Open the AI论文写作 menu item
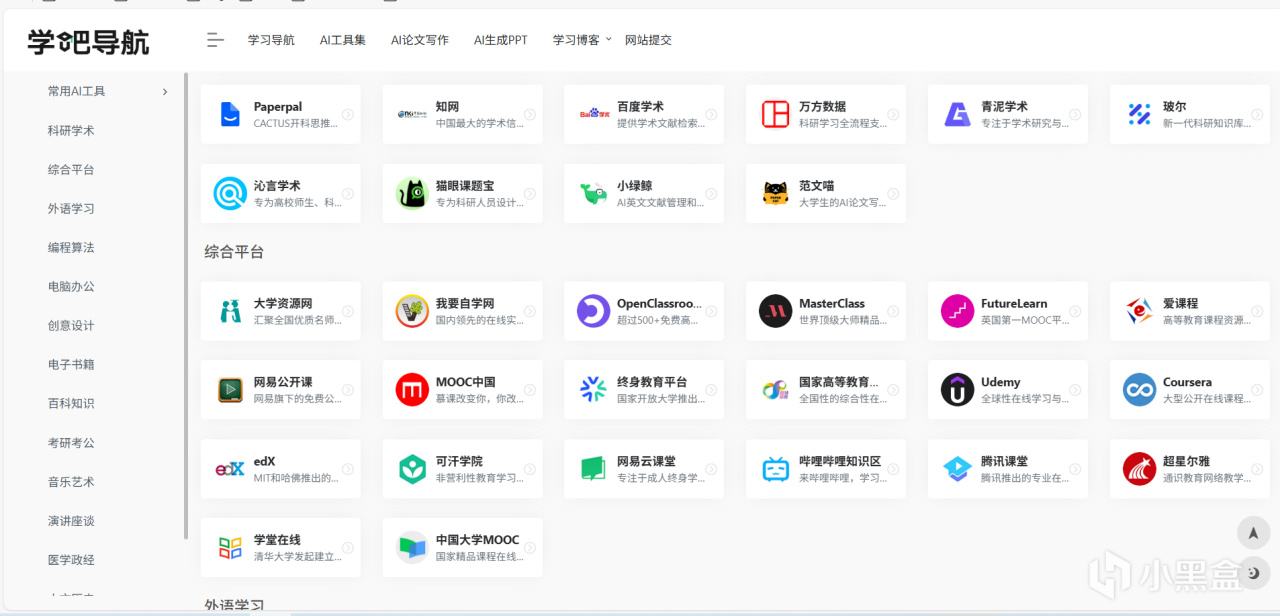 420,40
